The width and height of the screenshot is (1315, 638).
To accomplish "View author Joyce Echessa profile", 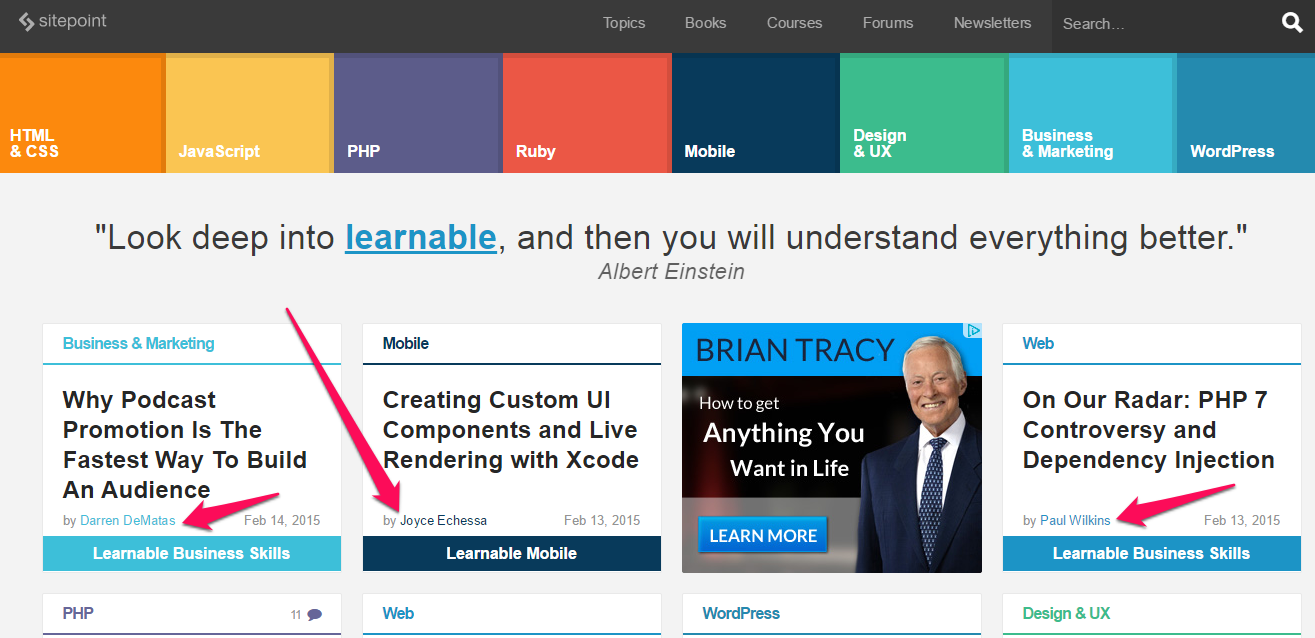I will coord(443,520).
